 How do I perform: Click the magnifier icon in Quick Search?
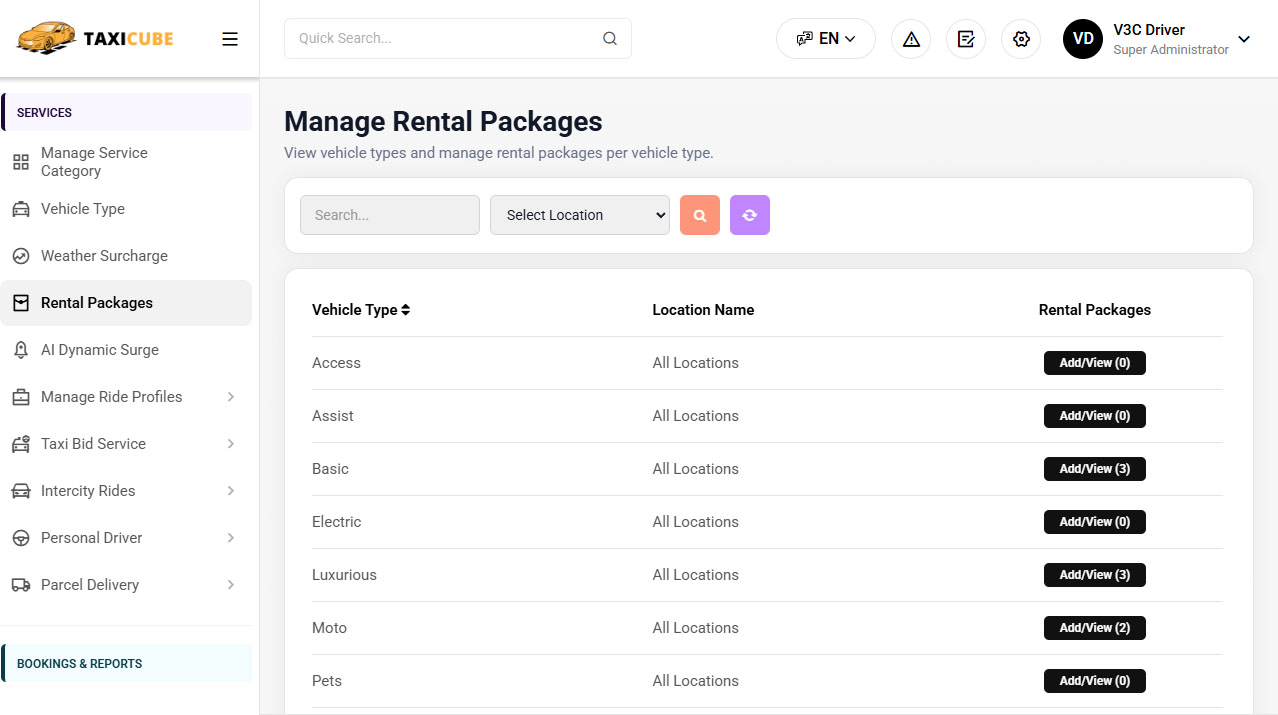(610, 38)
